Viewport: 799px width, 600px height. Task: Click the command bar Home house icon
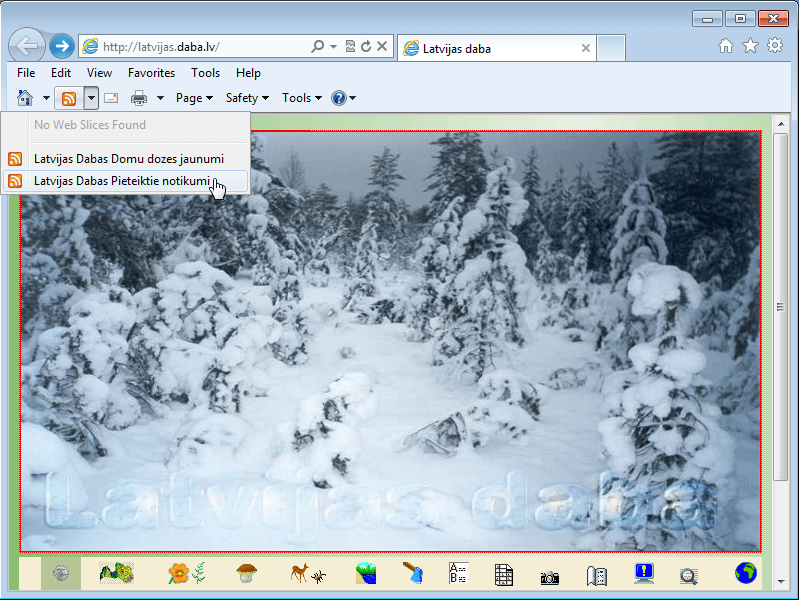point(24,97)
